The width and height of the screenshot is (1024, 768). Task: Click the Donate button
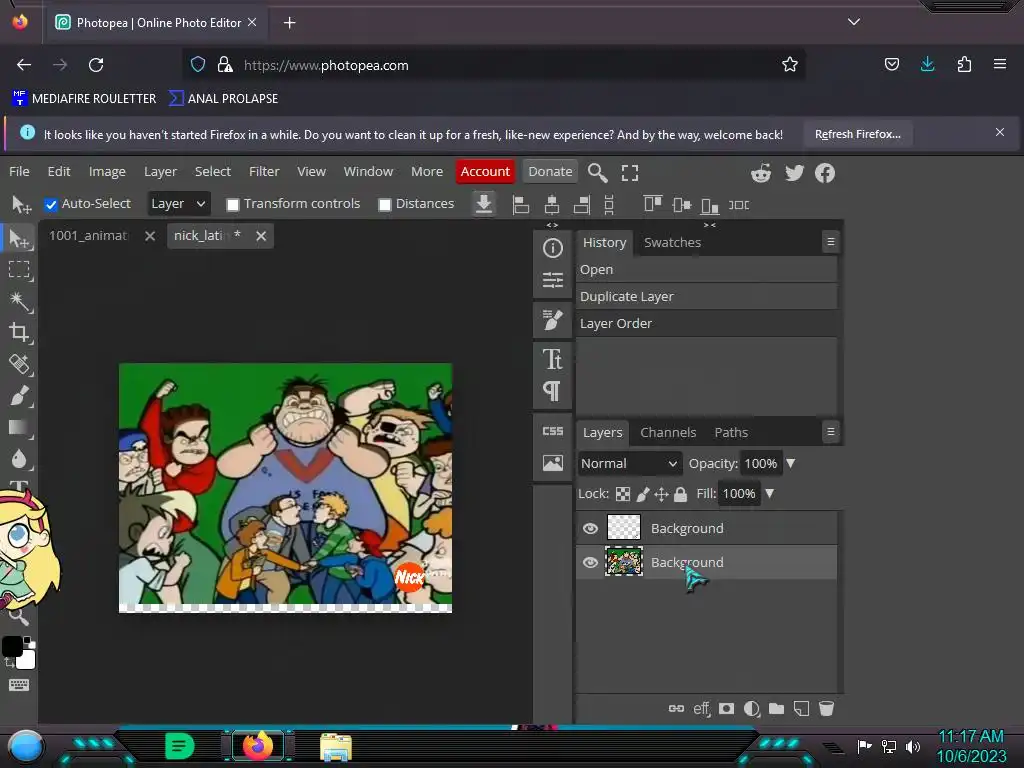coord(550,171)
